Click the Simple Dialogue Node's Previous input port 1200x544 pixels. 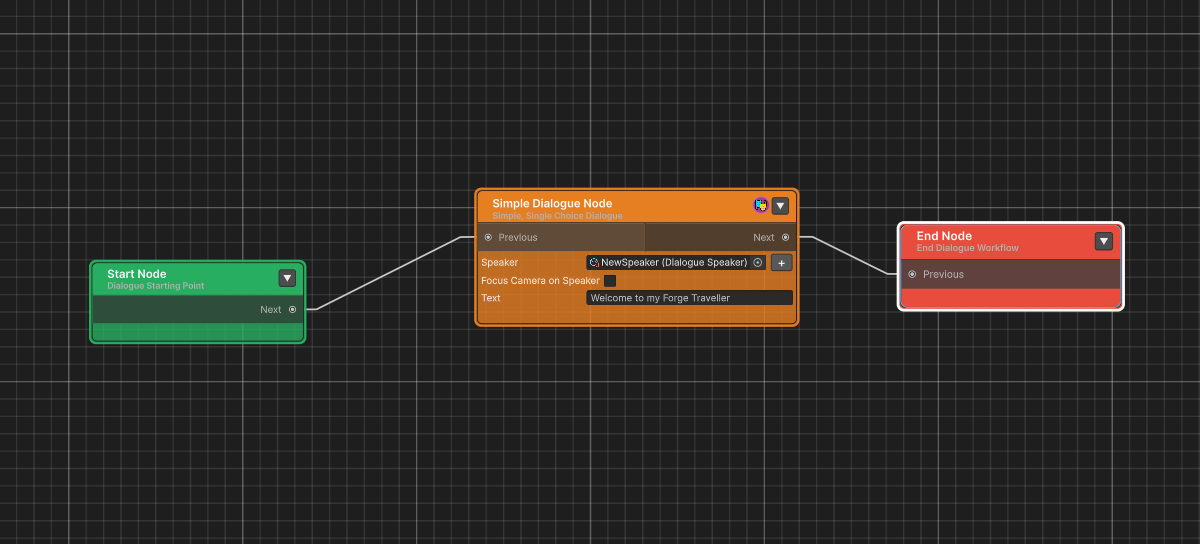click(488, 238)
